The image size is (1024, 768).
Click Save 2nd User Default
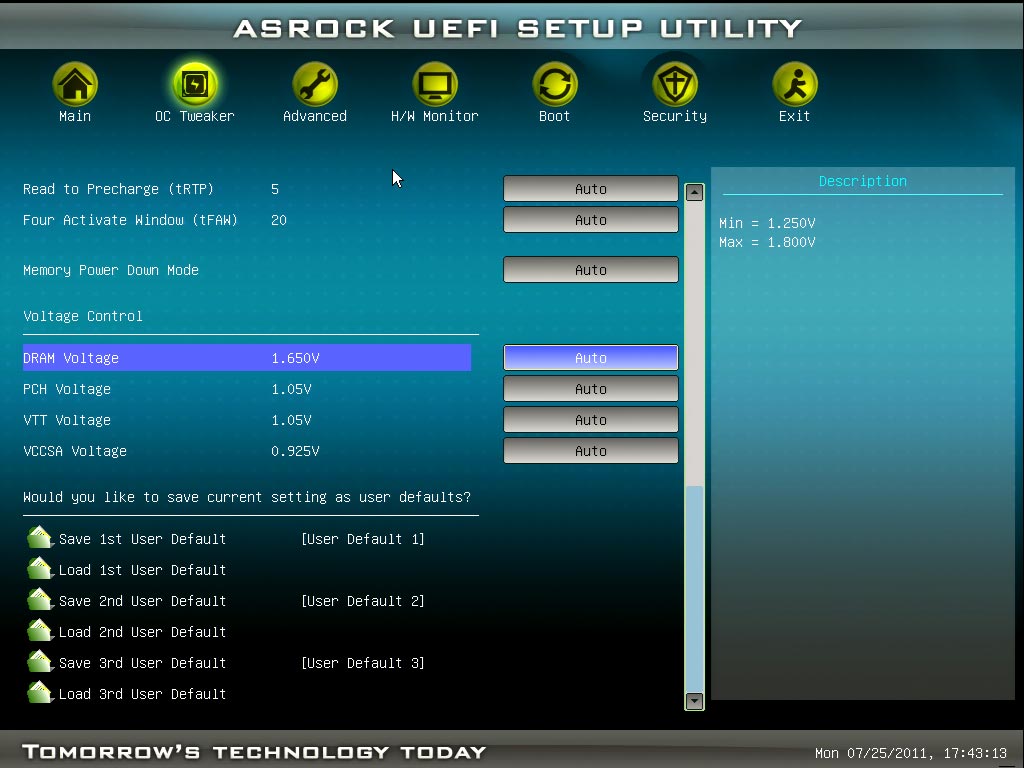pyautogui.click(x=142, y=601)
